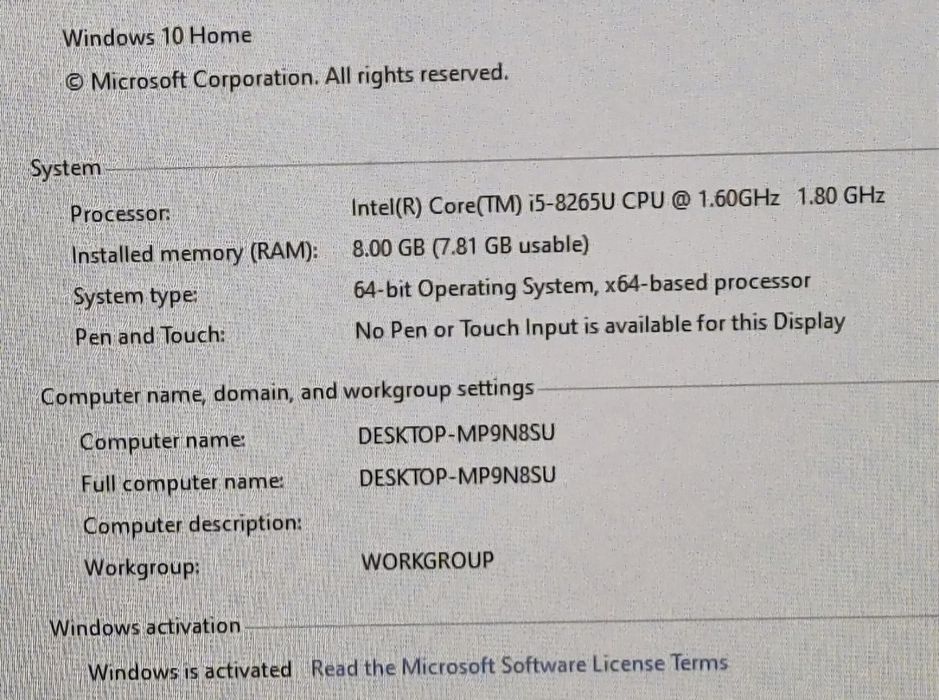Screen dimensions: 939x700
Task: Select No Pen or Touch Input text
Action: [600, 326]
